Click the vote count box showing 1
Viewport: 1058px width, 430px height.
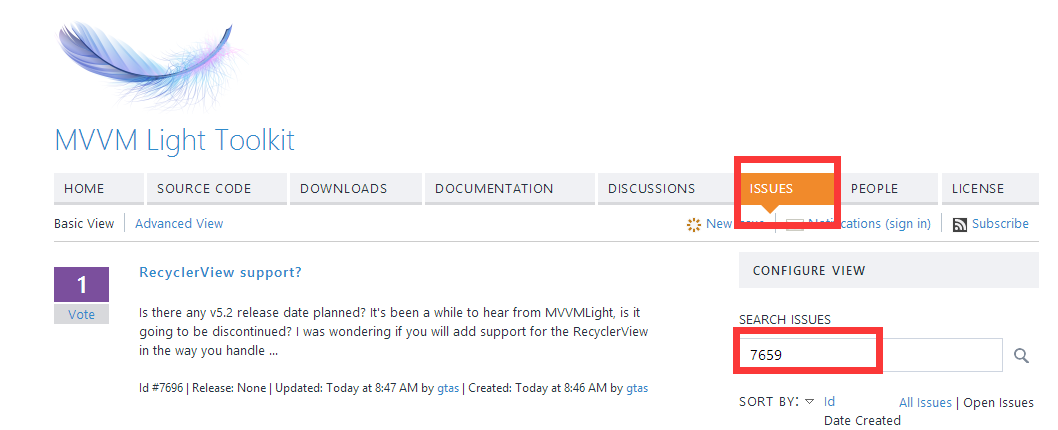pyautogui.click(x=81, y=284)
